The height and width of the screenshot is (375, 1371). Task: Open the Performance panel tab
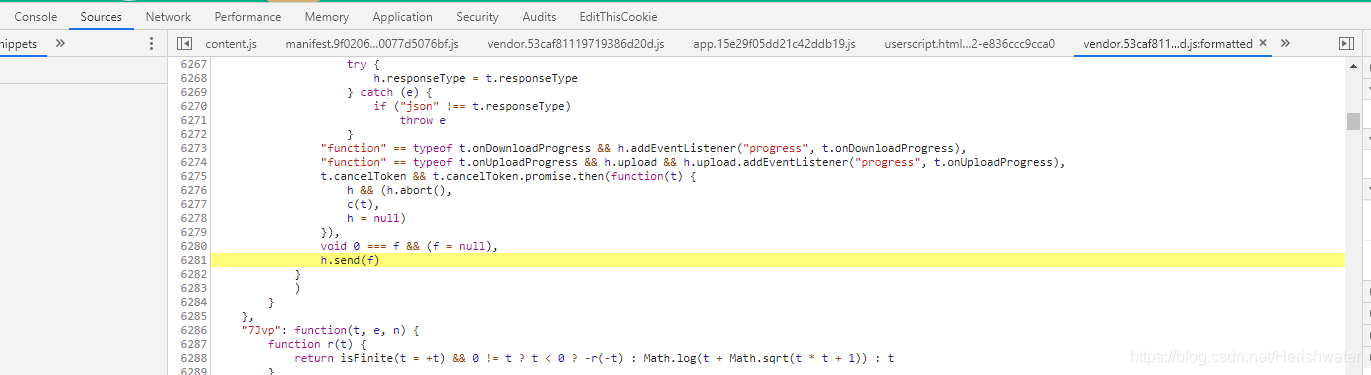pos(248,17)
